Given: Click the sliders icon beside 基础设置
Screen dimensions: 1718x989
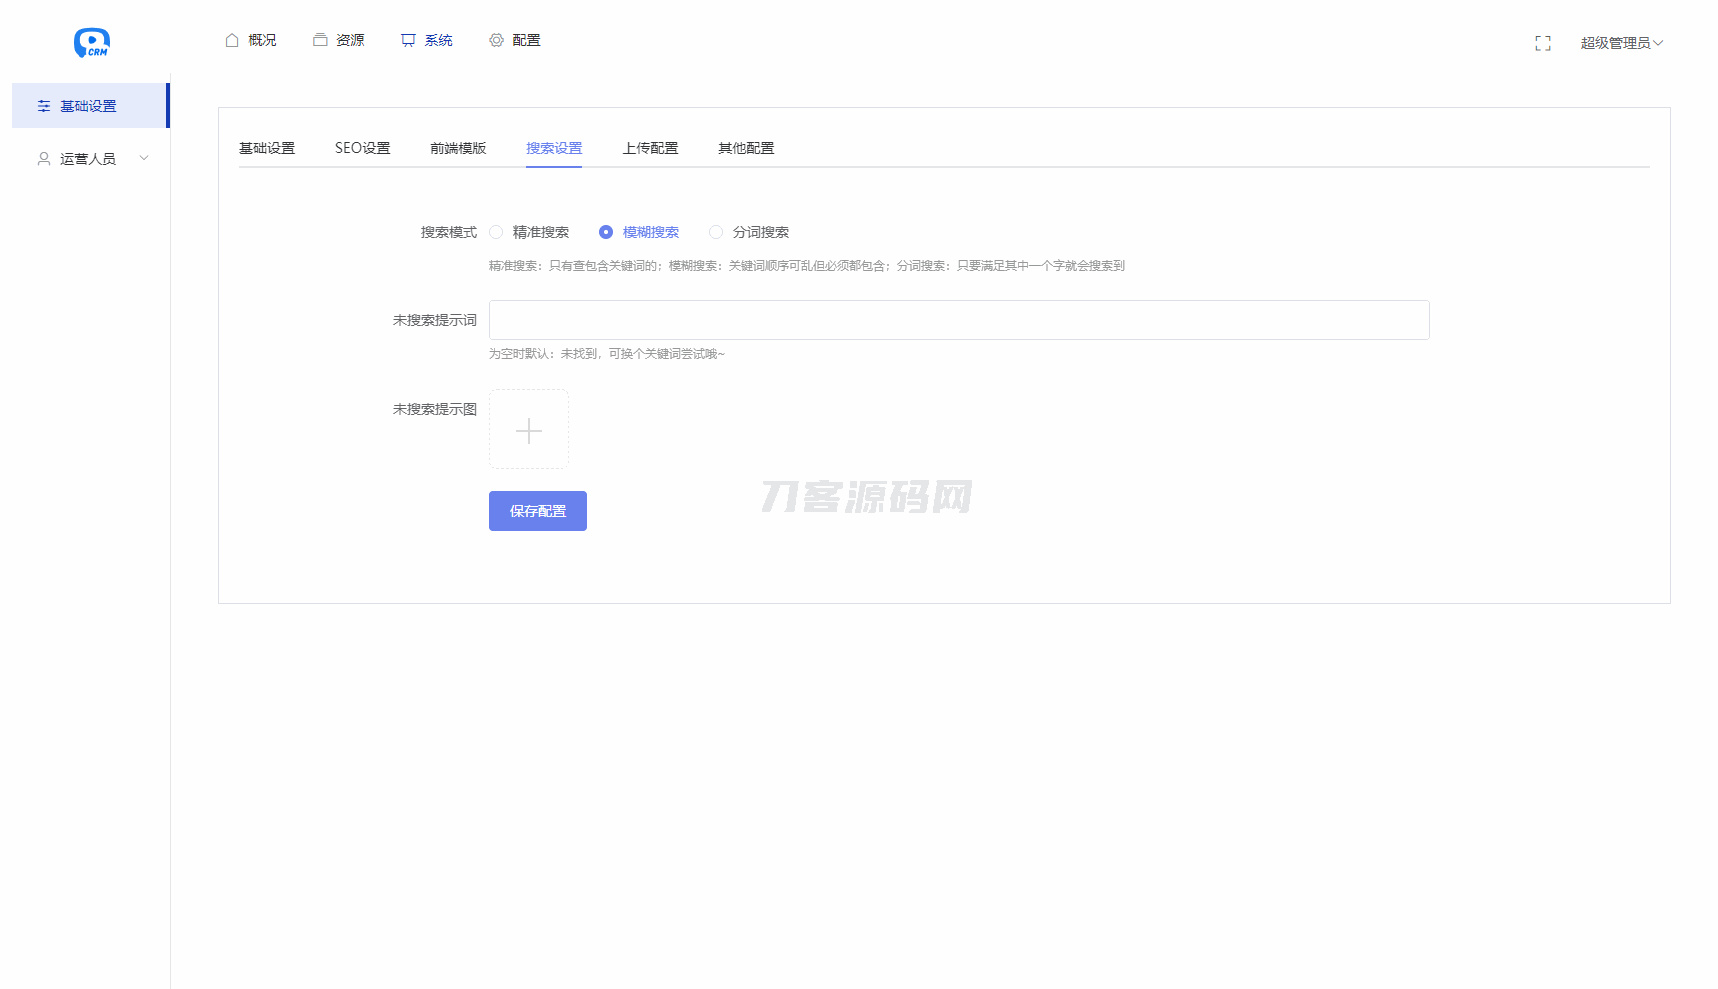Looking at the screenshot, I should [x=44, y=106].
